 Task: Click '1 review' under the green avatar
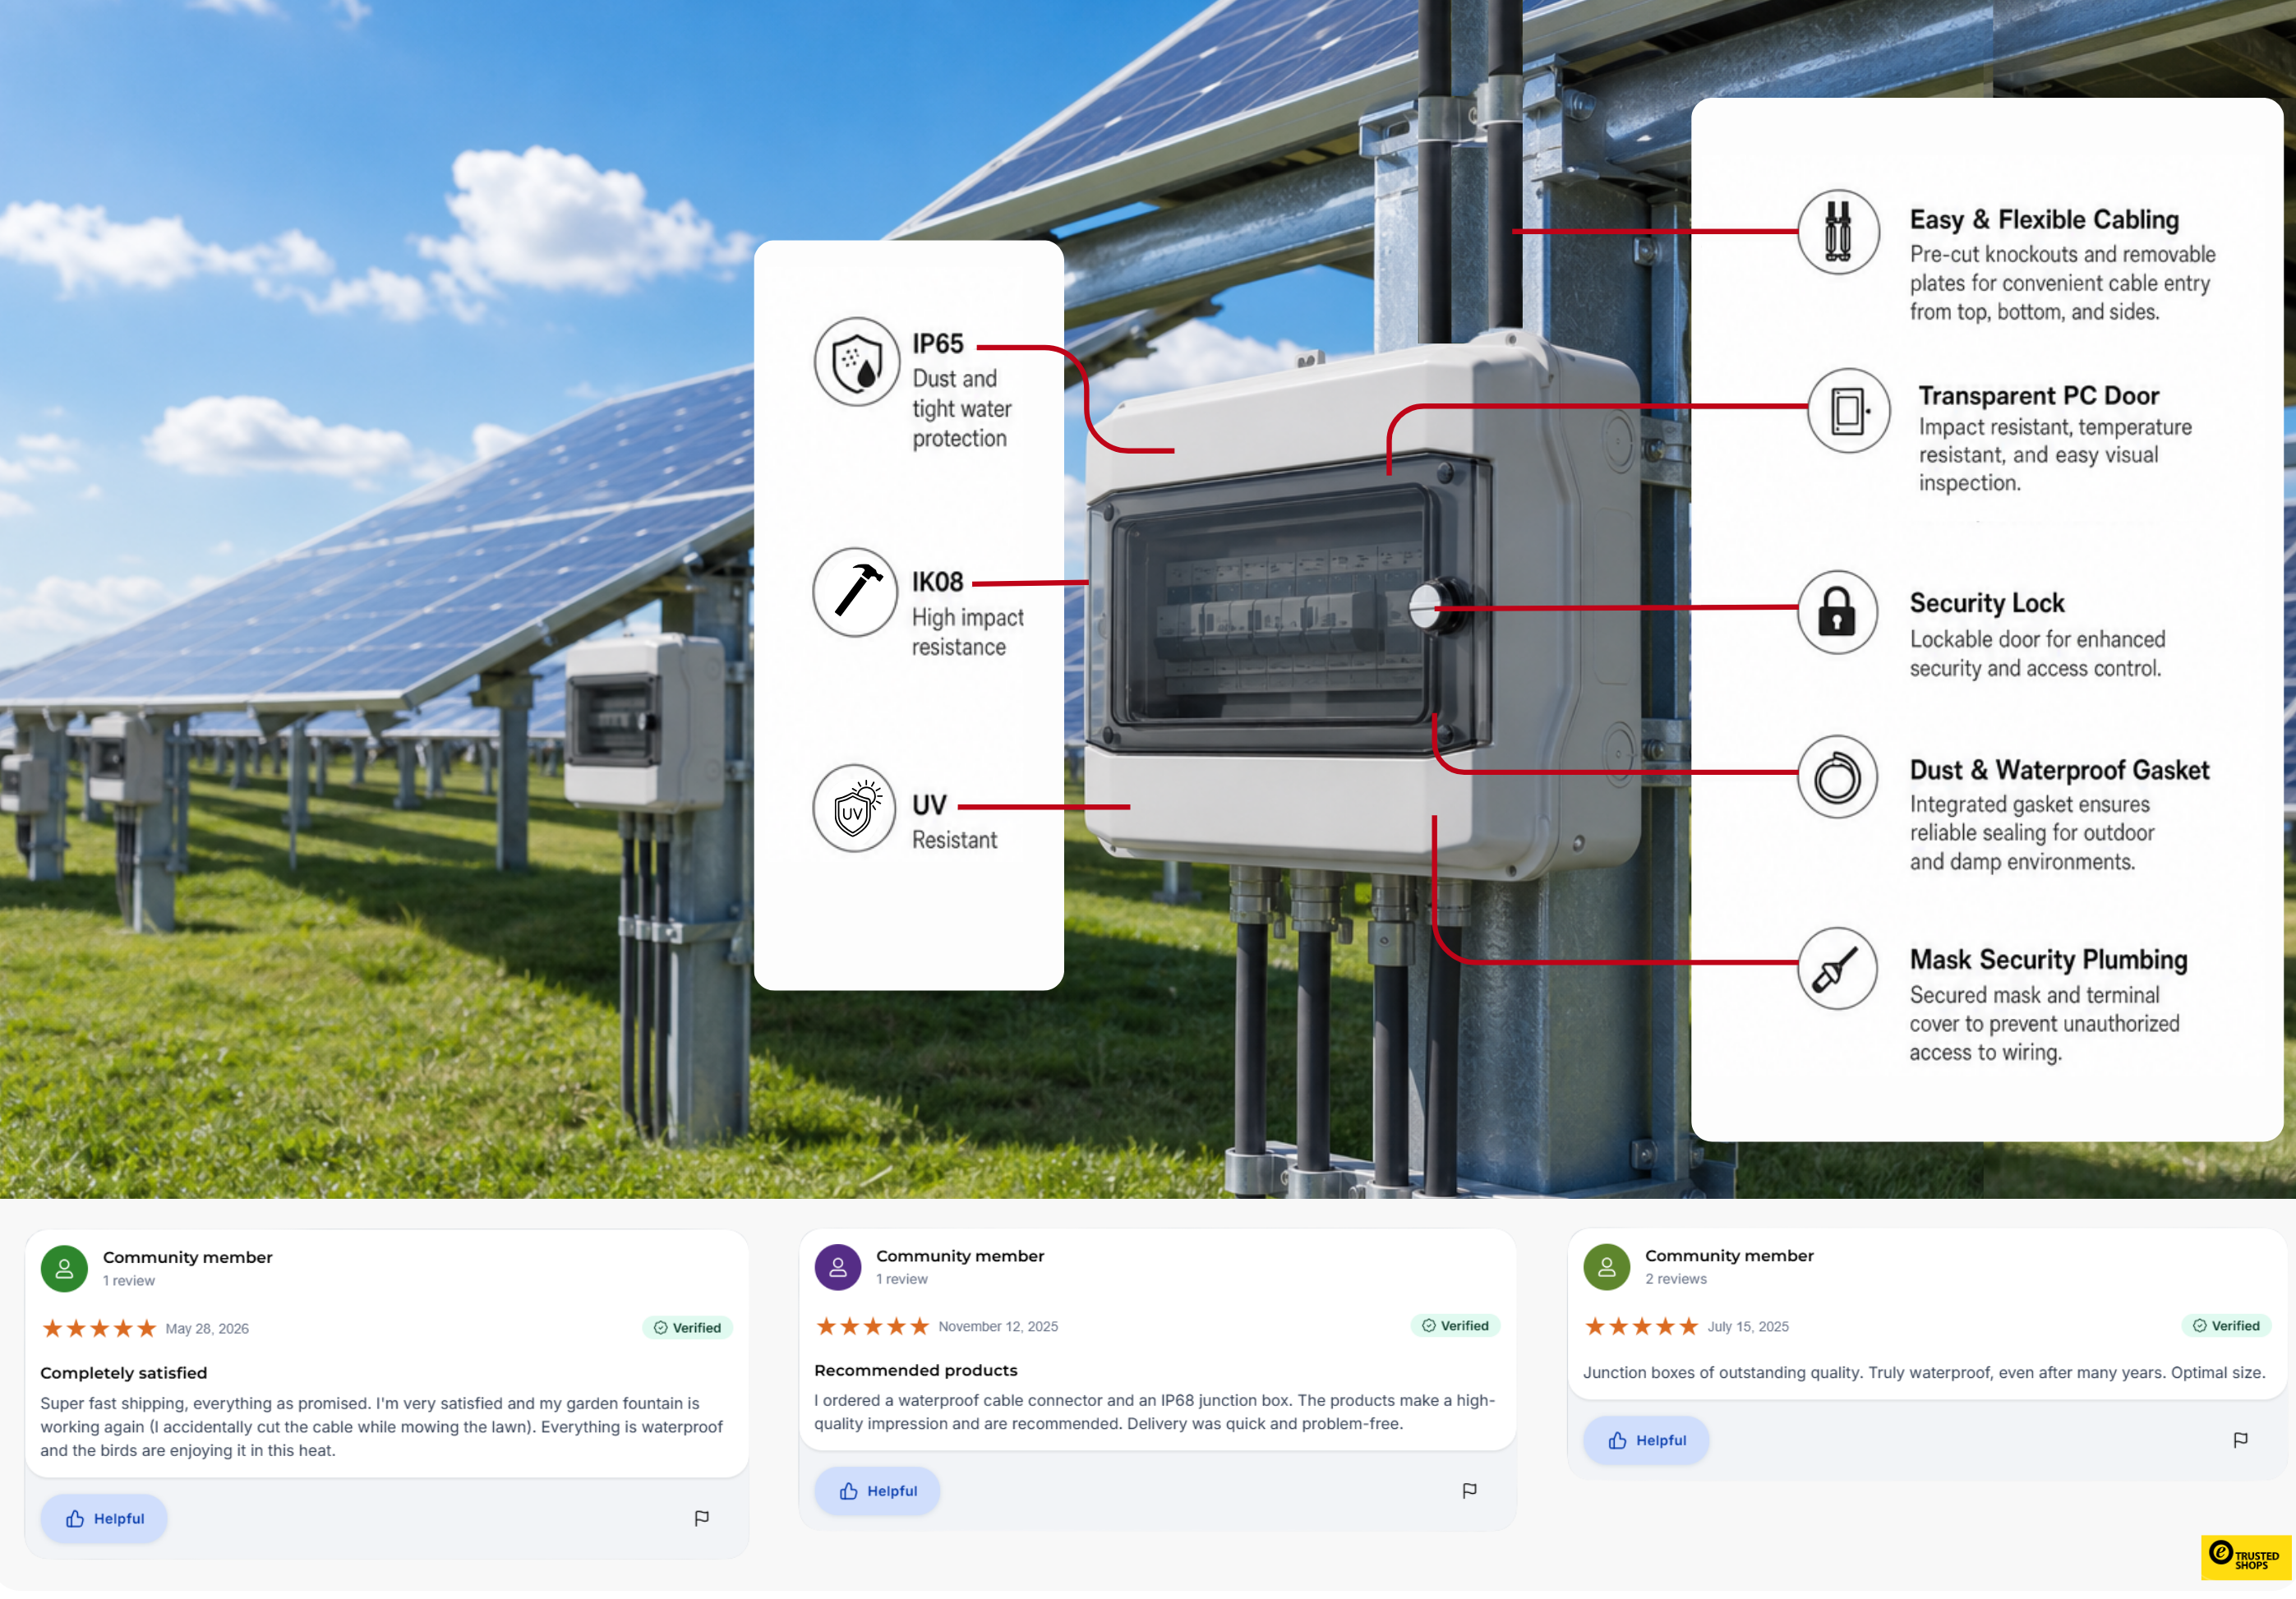129,1281
